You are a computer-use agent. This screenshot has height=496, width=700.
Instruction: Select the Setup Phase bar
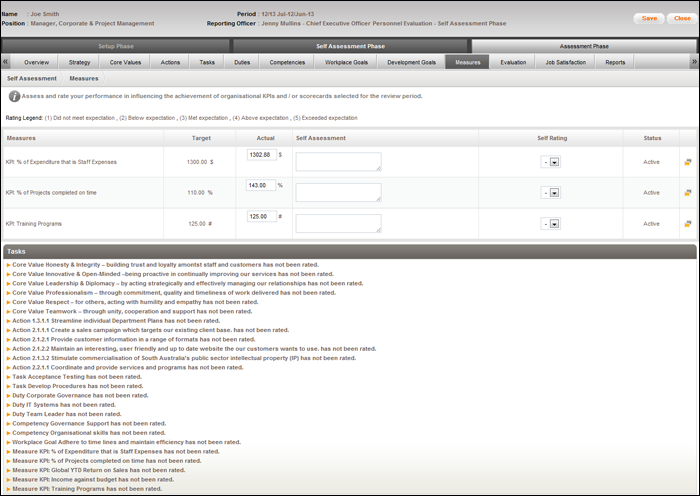(116, 46)
